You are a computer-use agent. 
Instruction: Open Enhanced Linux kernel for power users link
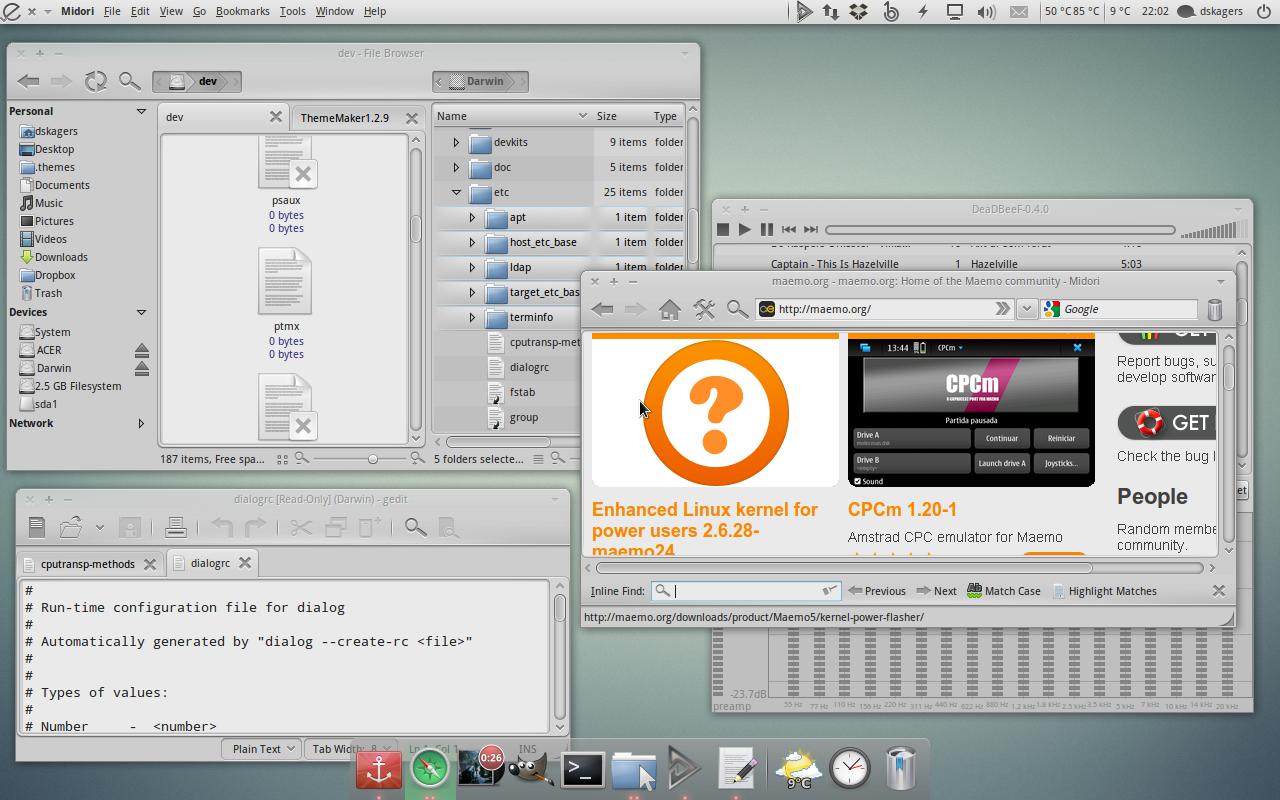pyautogui.click(x=705, y=529)
